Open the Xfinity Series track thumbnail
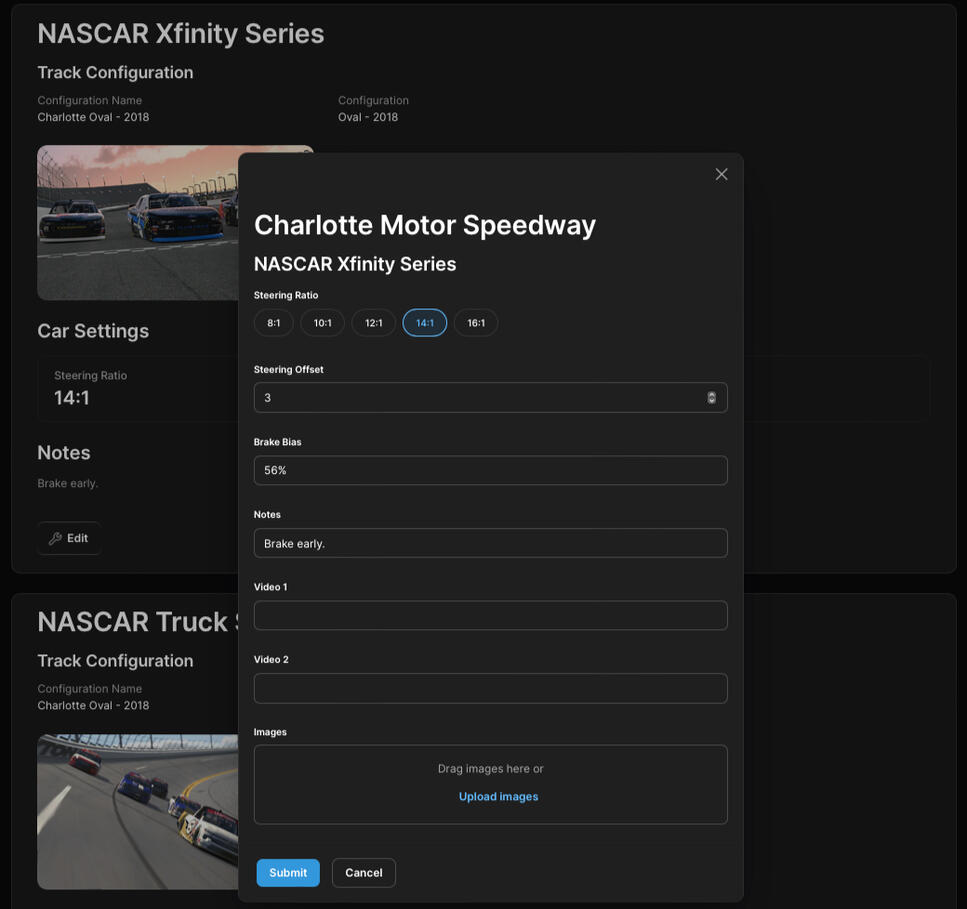Image resolution: width=967 pixels, height=909 pixels. (138, 223)
